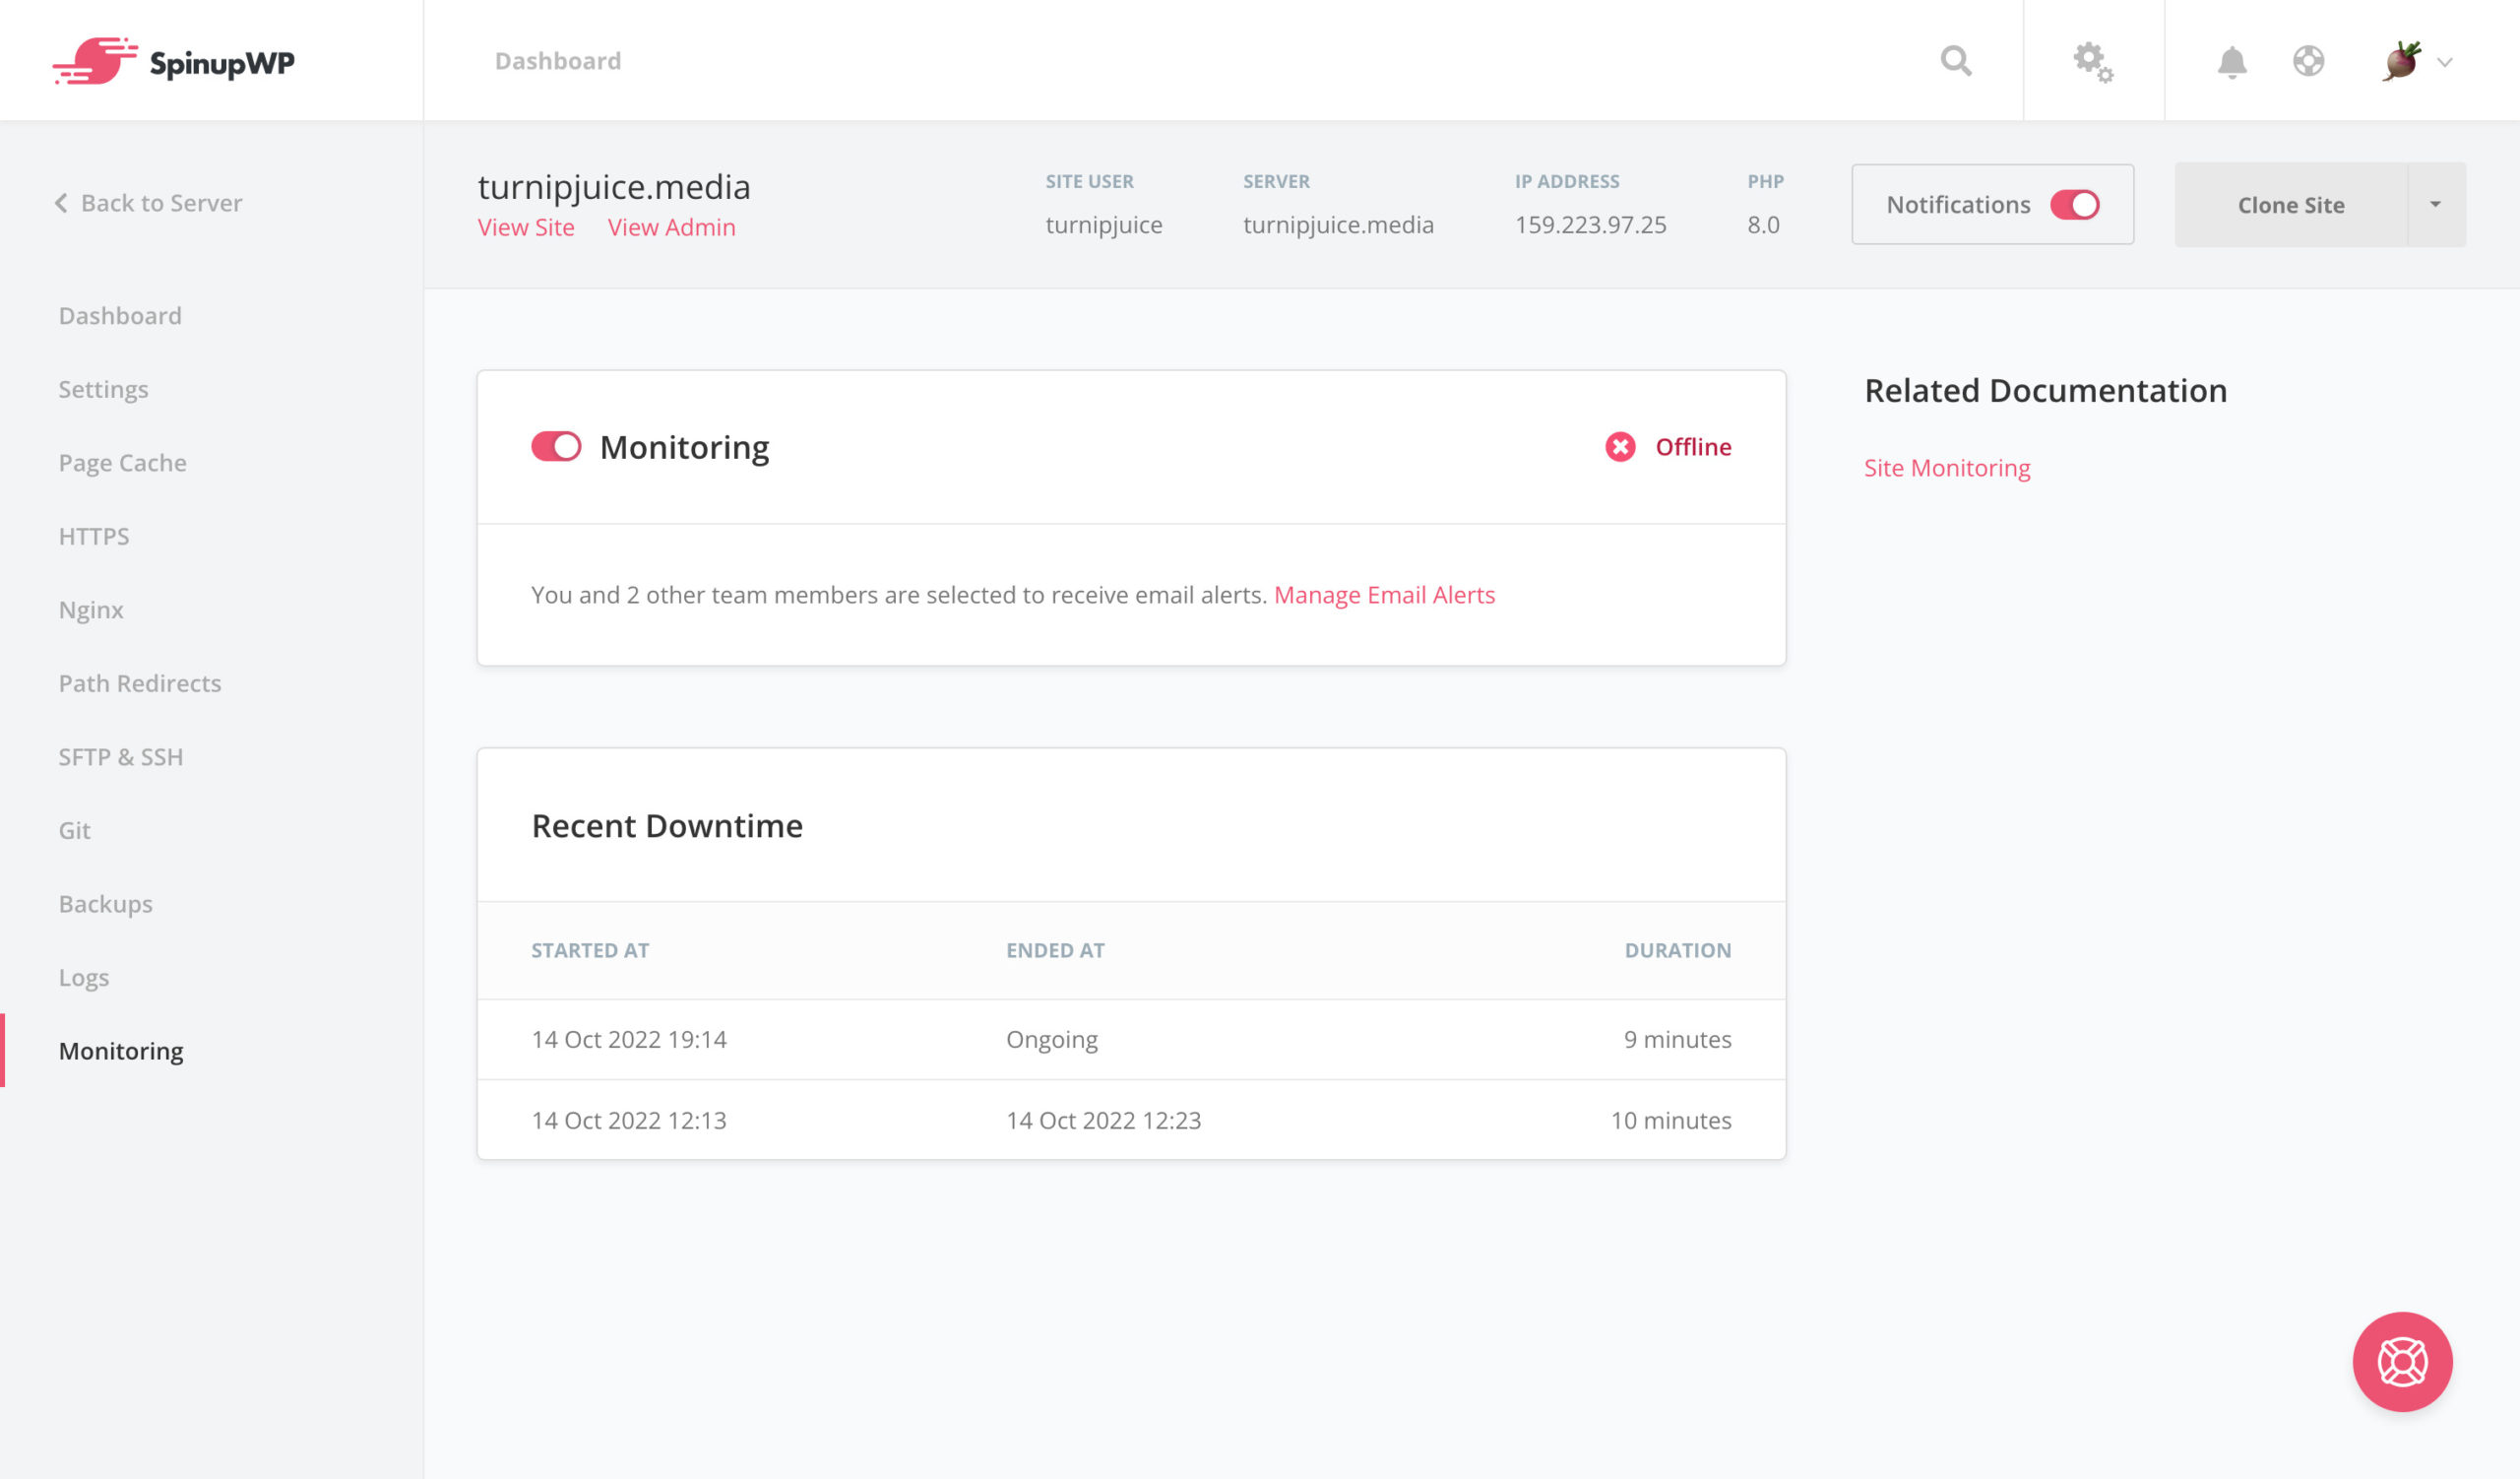Open the settings gears icon
Screen dimensions: 2520x1479
(x=2093, y=62)
